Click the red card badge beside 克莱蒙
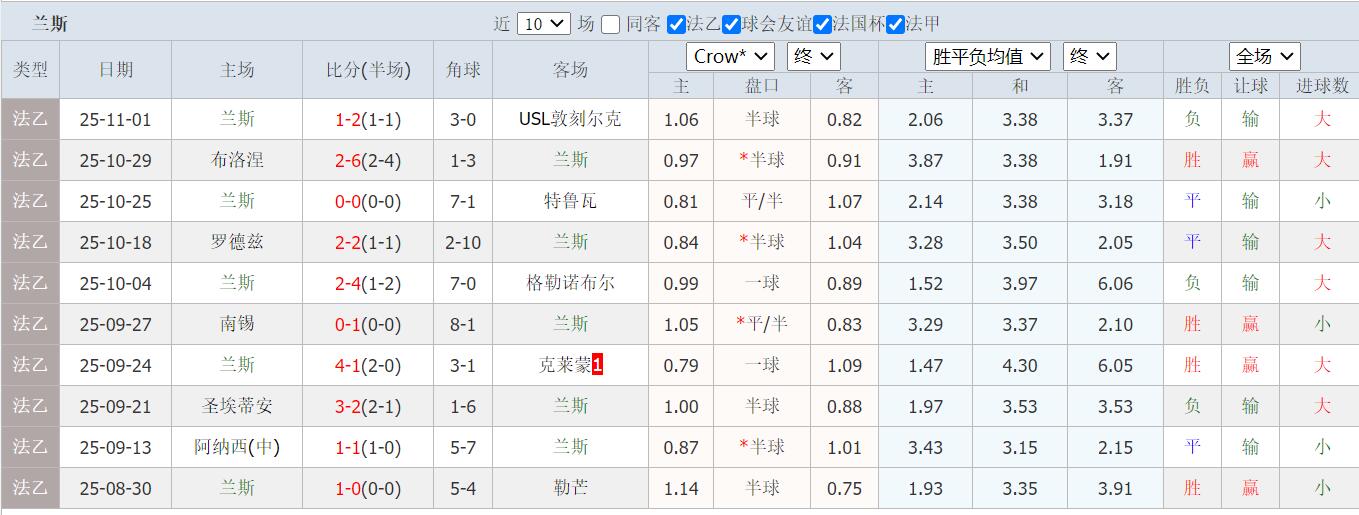 tap(597, 365)
